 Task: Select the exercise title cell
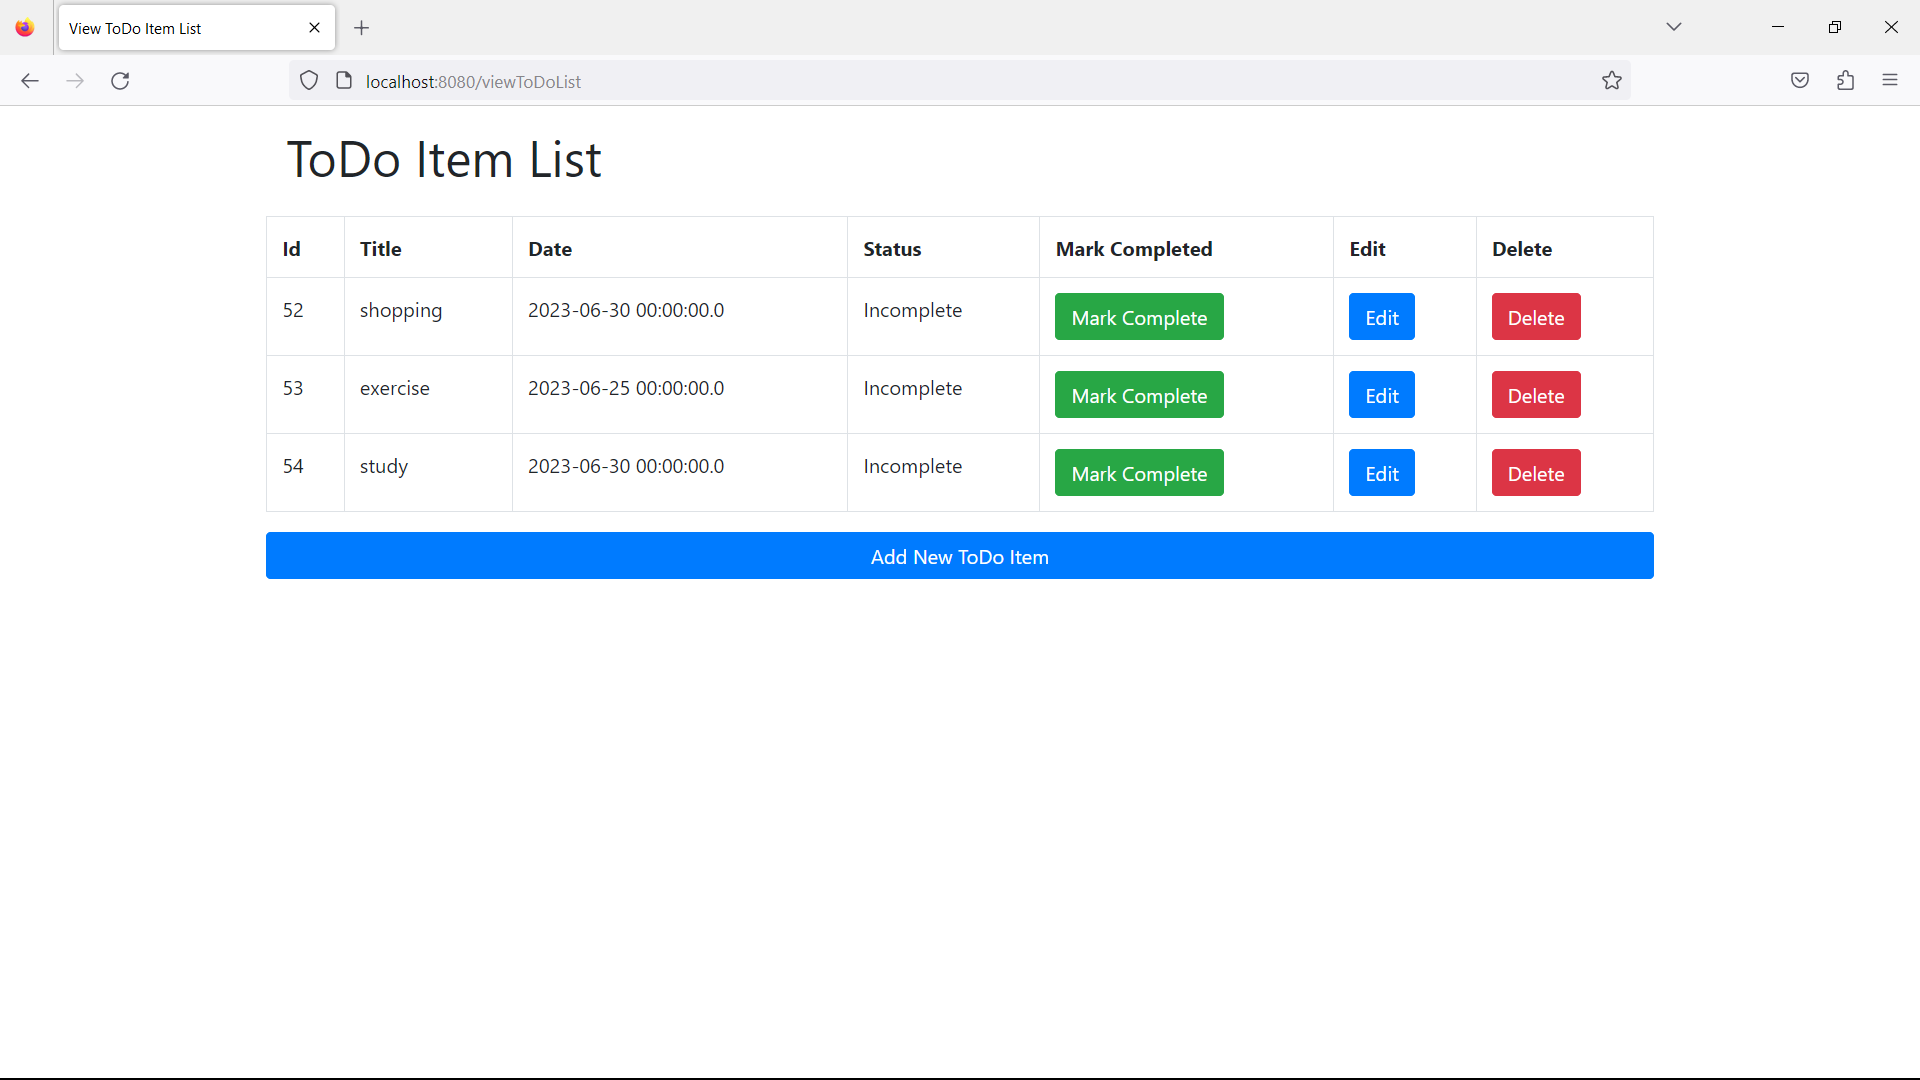tap(428, 395)
